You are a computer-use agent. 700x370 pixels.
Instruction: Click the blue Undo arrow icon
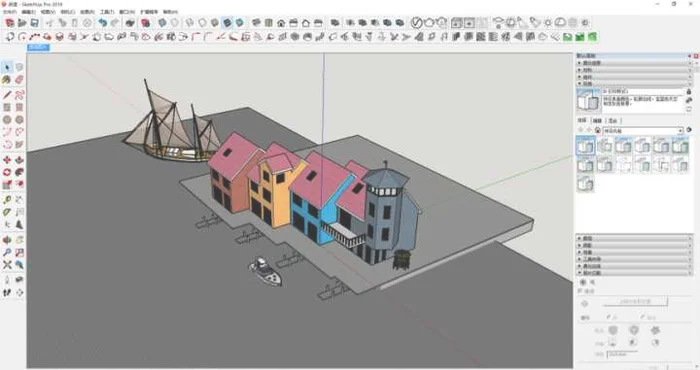[x=103, y=23]
